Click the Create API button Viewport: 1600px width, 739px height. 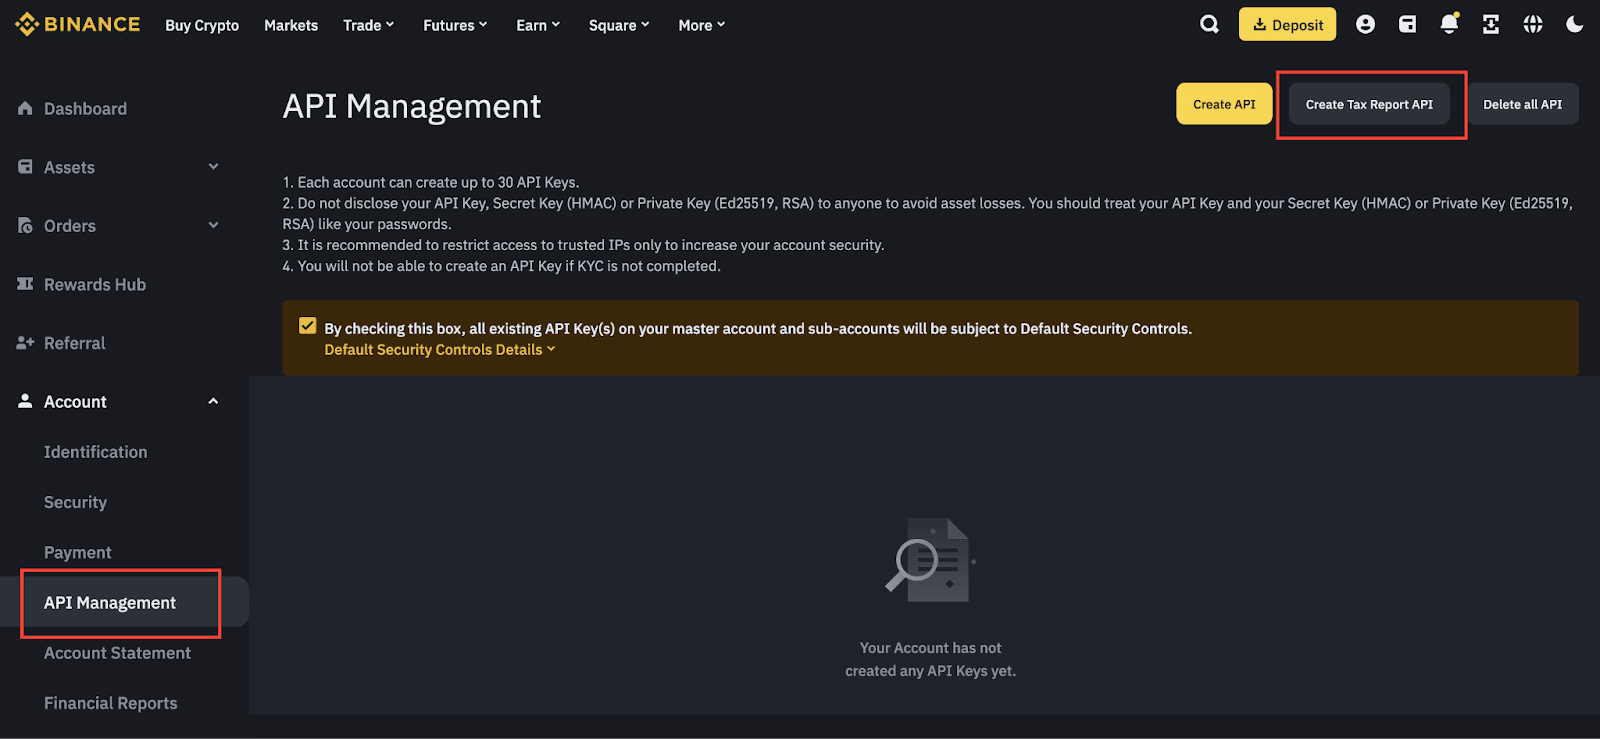pos(1224,104)
